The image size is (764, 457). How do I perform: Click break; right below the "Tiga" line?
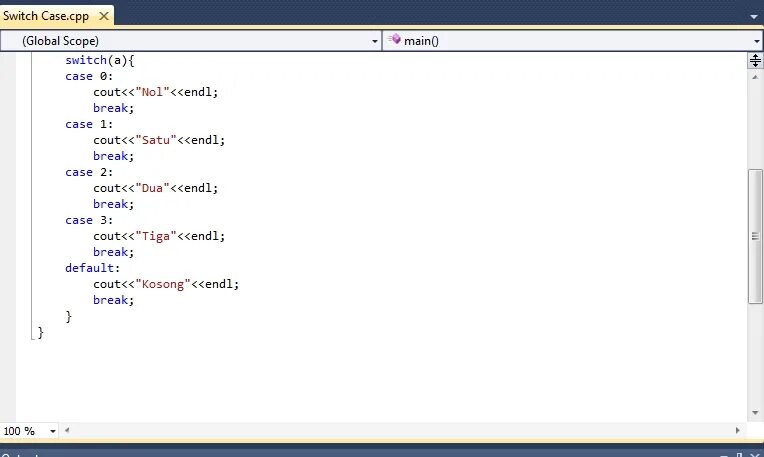(x=114, y=252)
